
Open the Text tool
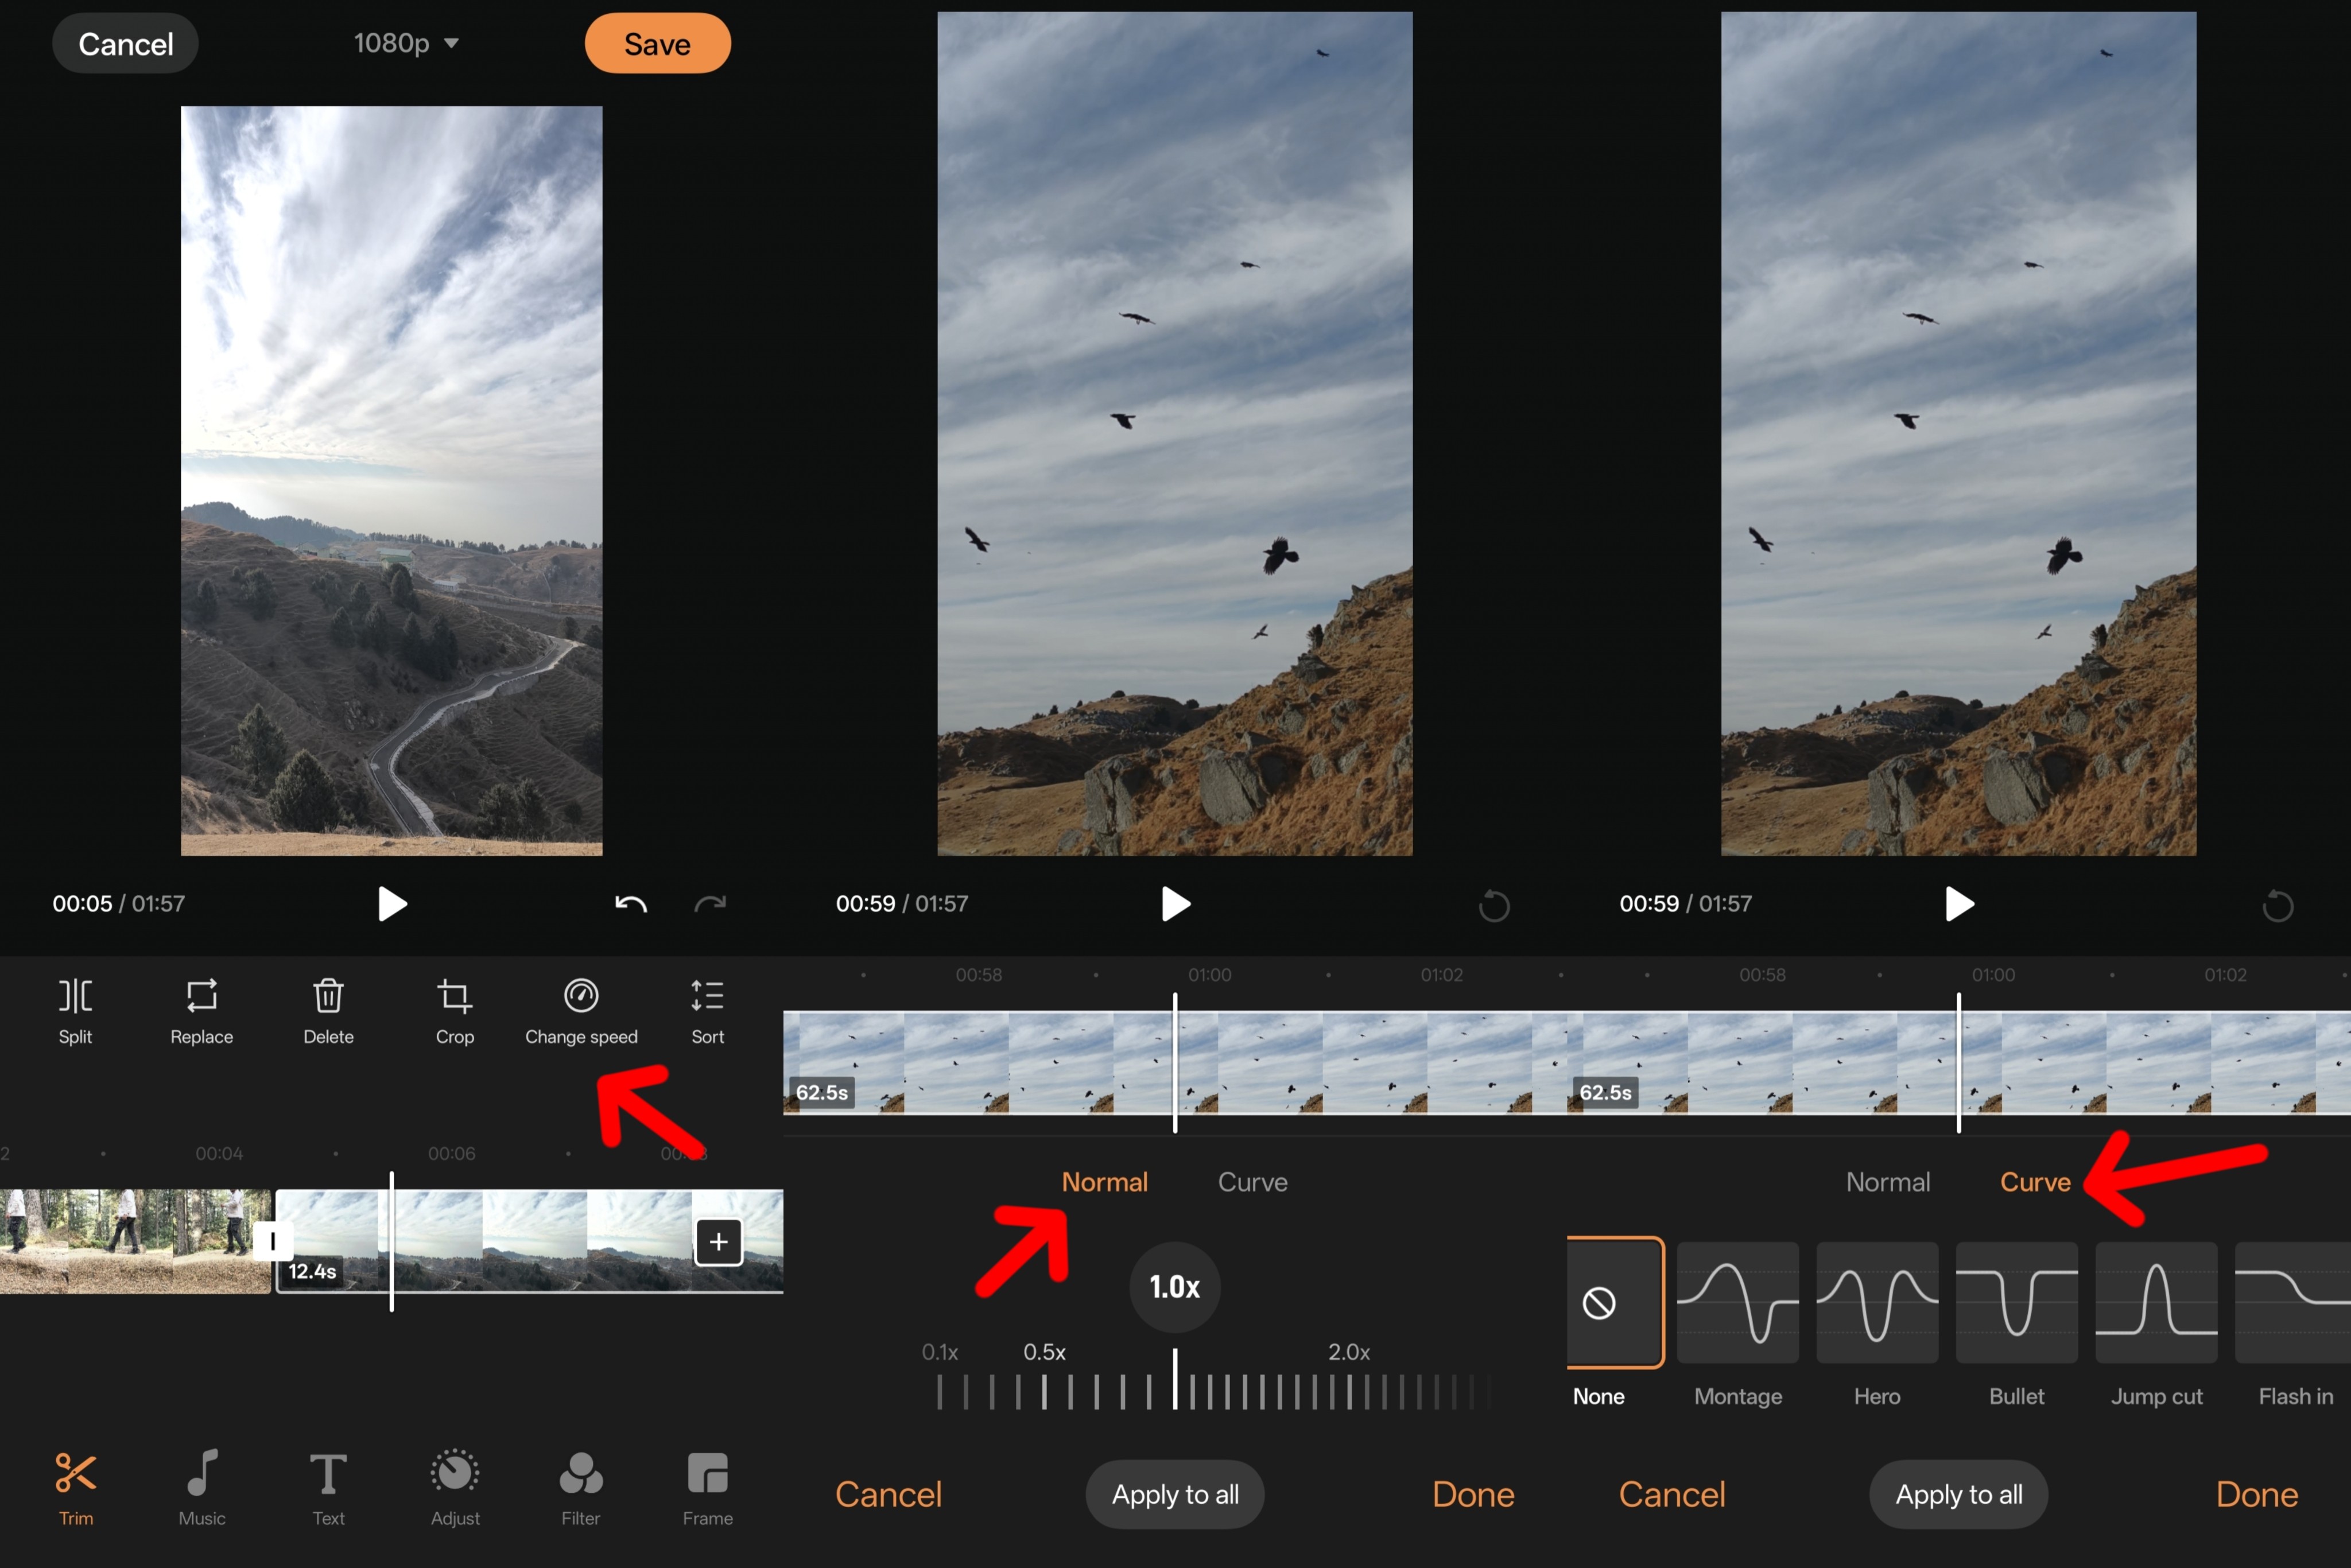(x=328, y=1489)
